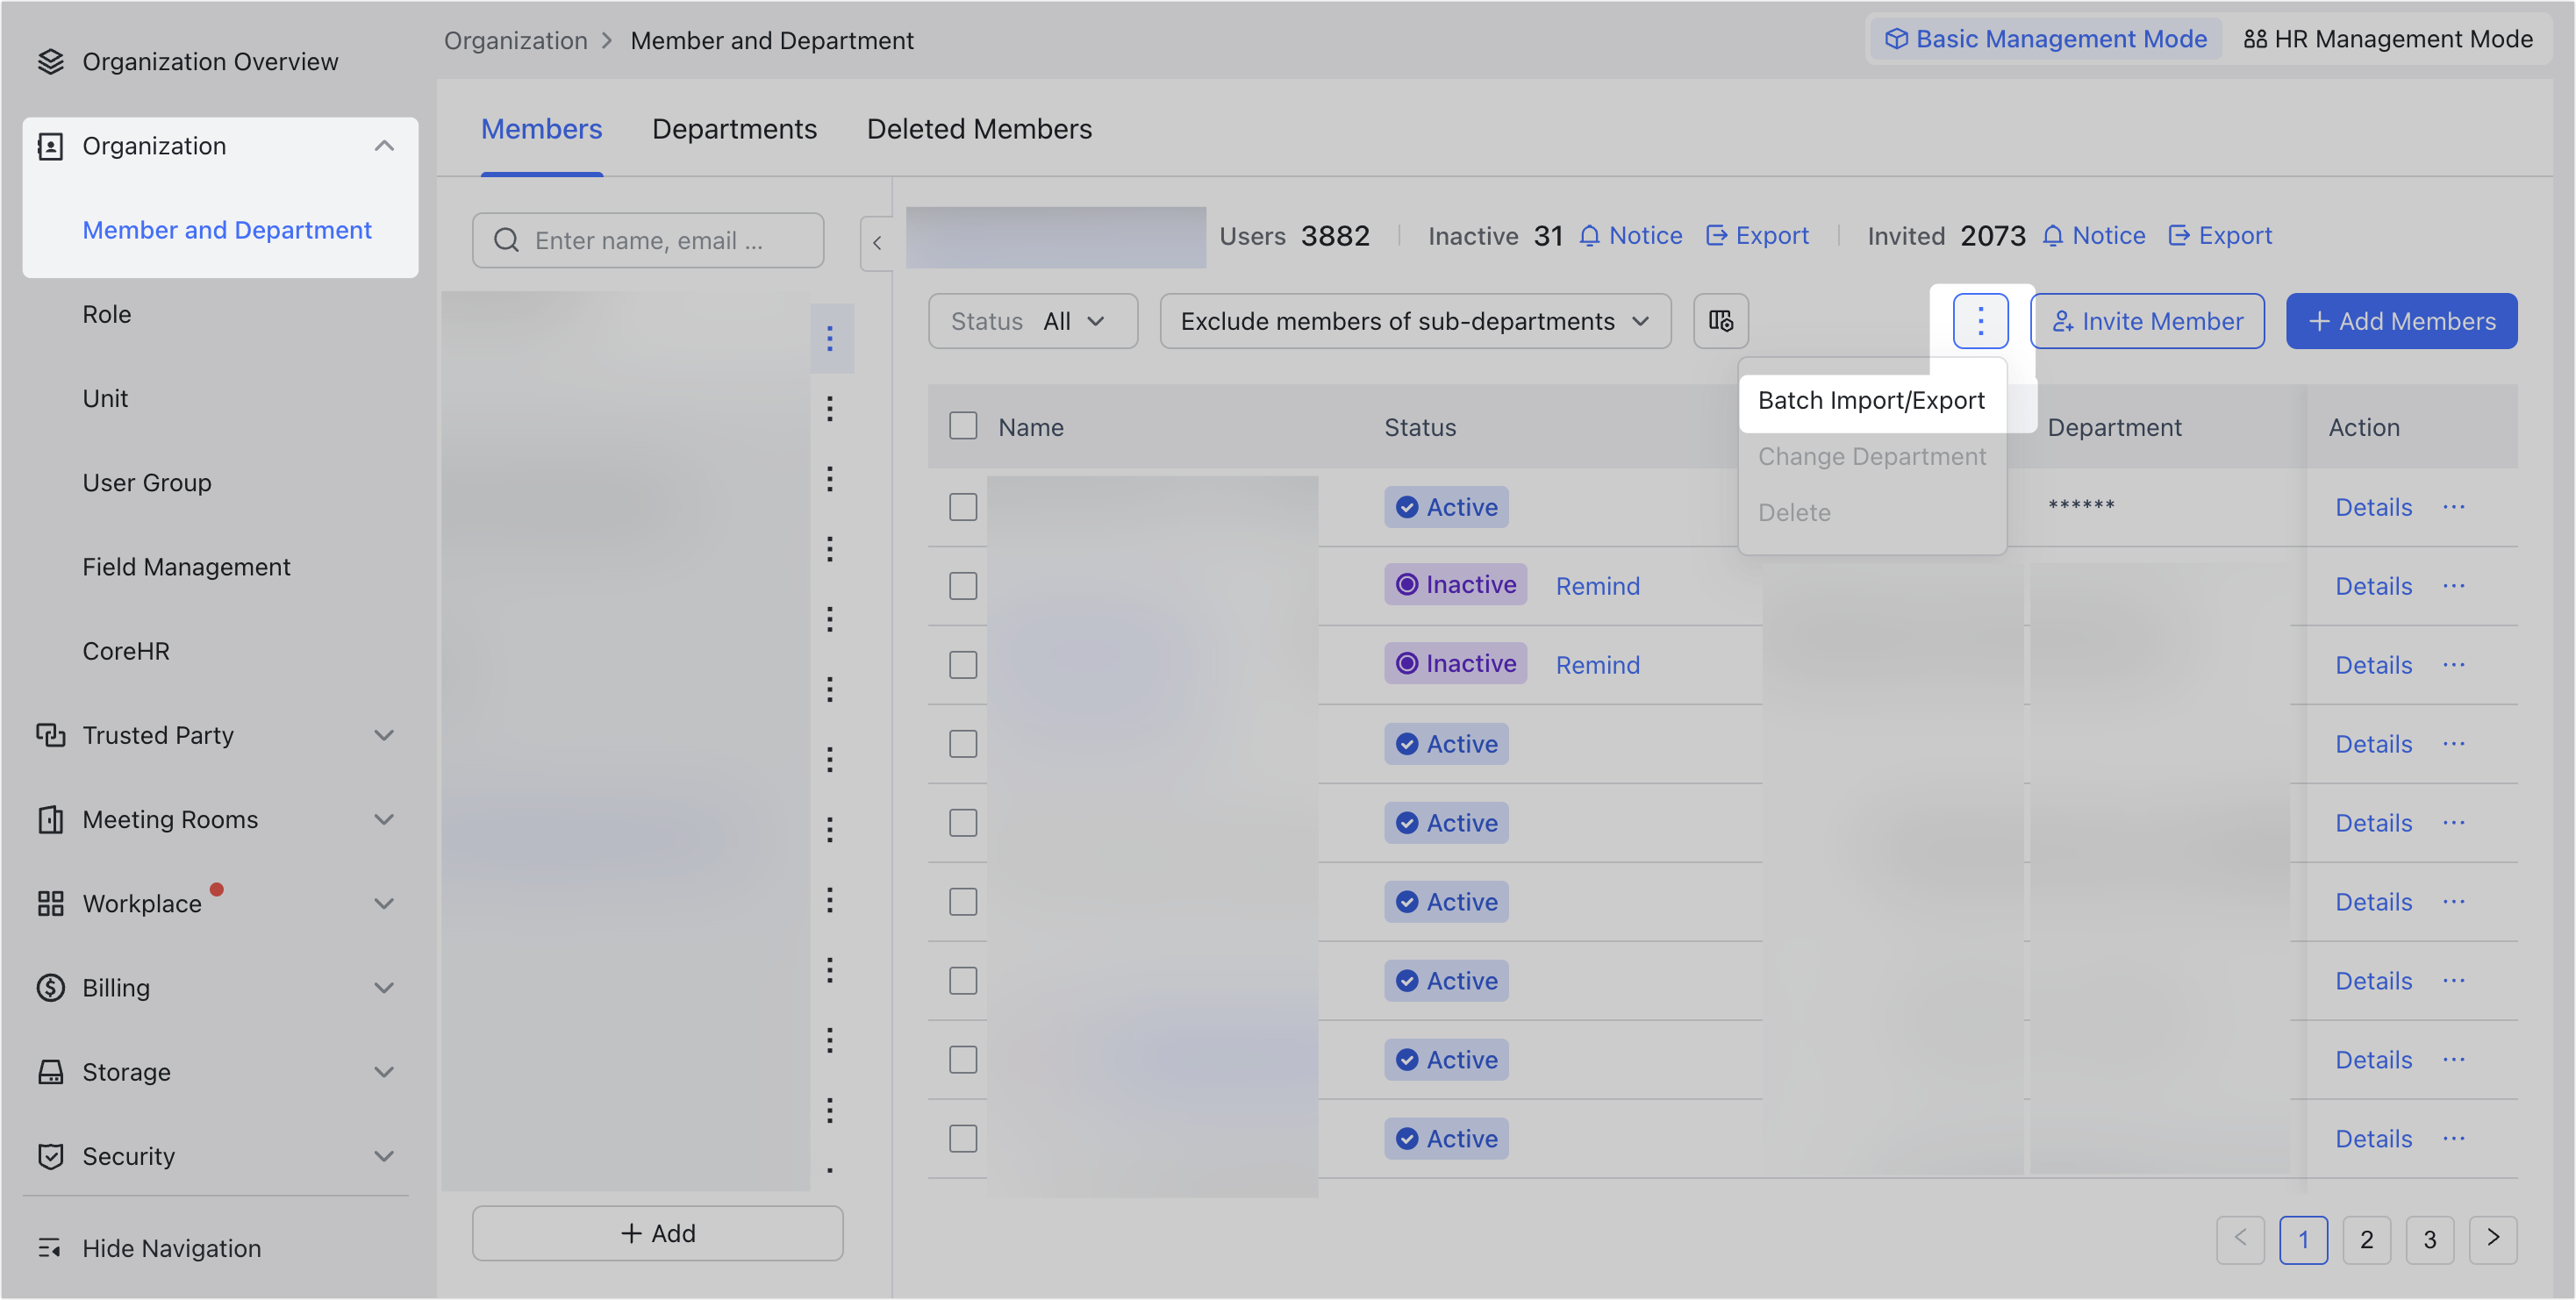The image size is (2576, 1300).
Task: Click the column display settings icon
Action: coord(1720,321)
